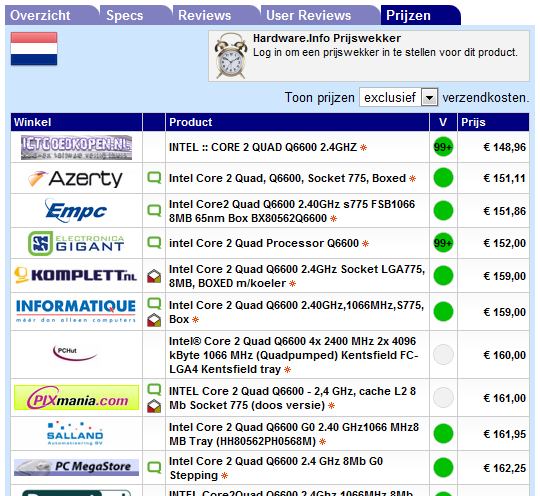Open intel Core 2 Quad Processor Q6600 link
540x496 pixels.
(x=264, y=243)
